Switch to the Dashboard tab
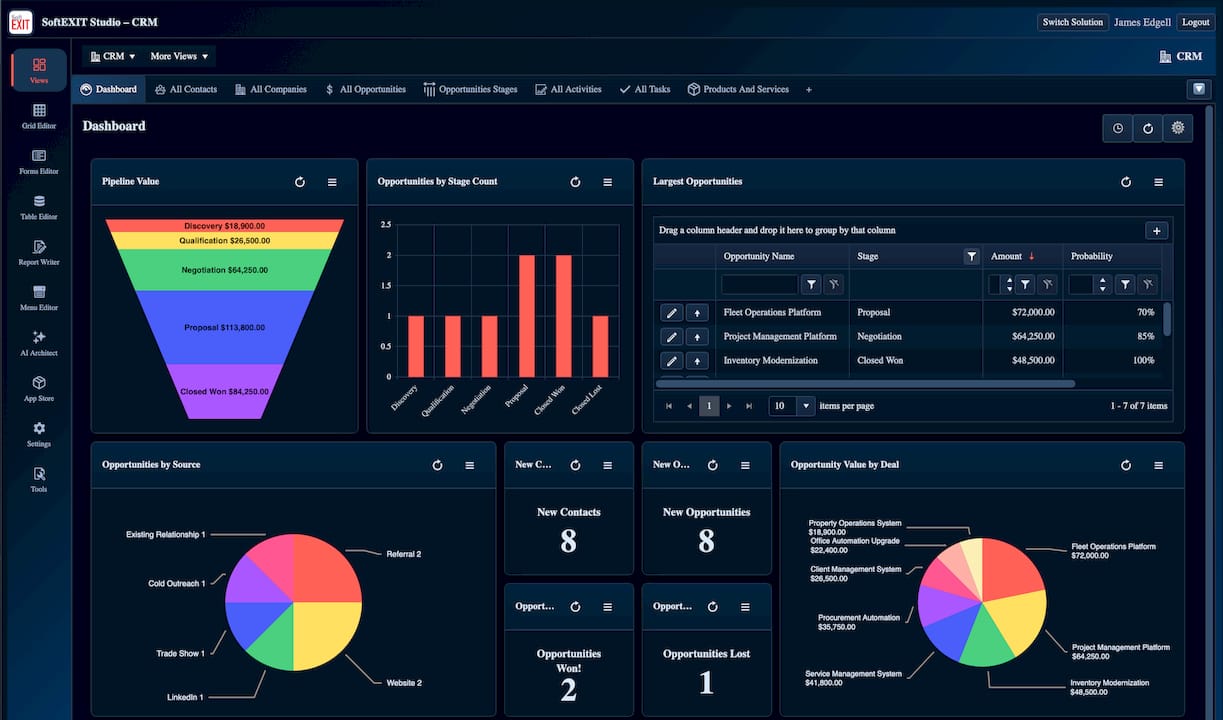 coord(108,89)
